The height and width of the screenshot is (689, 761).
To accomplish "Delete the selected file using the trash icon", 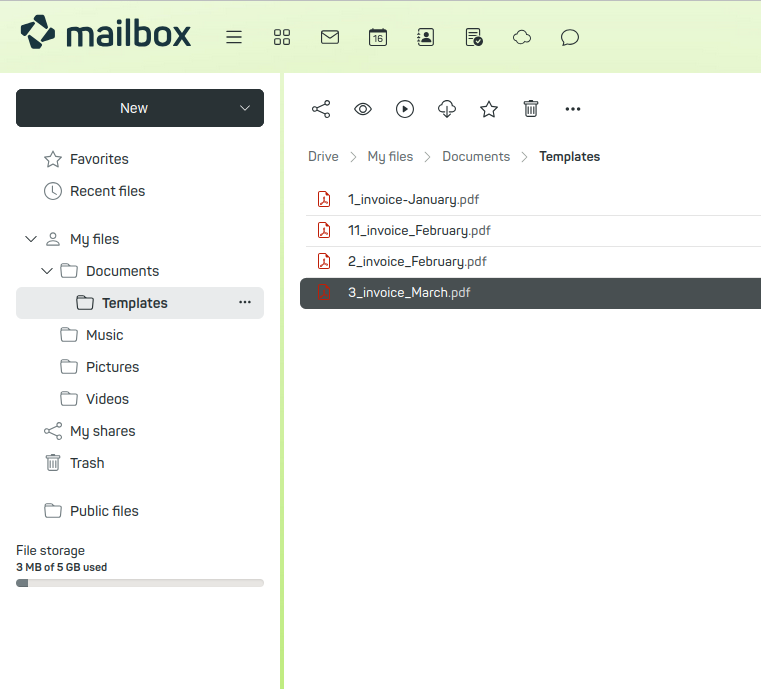I will tap(531, 109).
